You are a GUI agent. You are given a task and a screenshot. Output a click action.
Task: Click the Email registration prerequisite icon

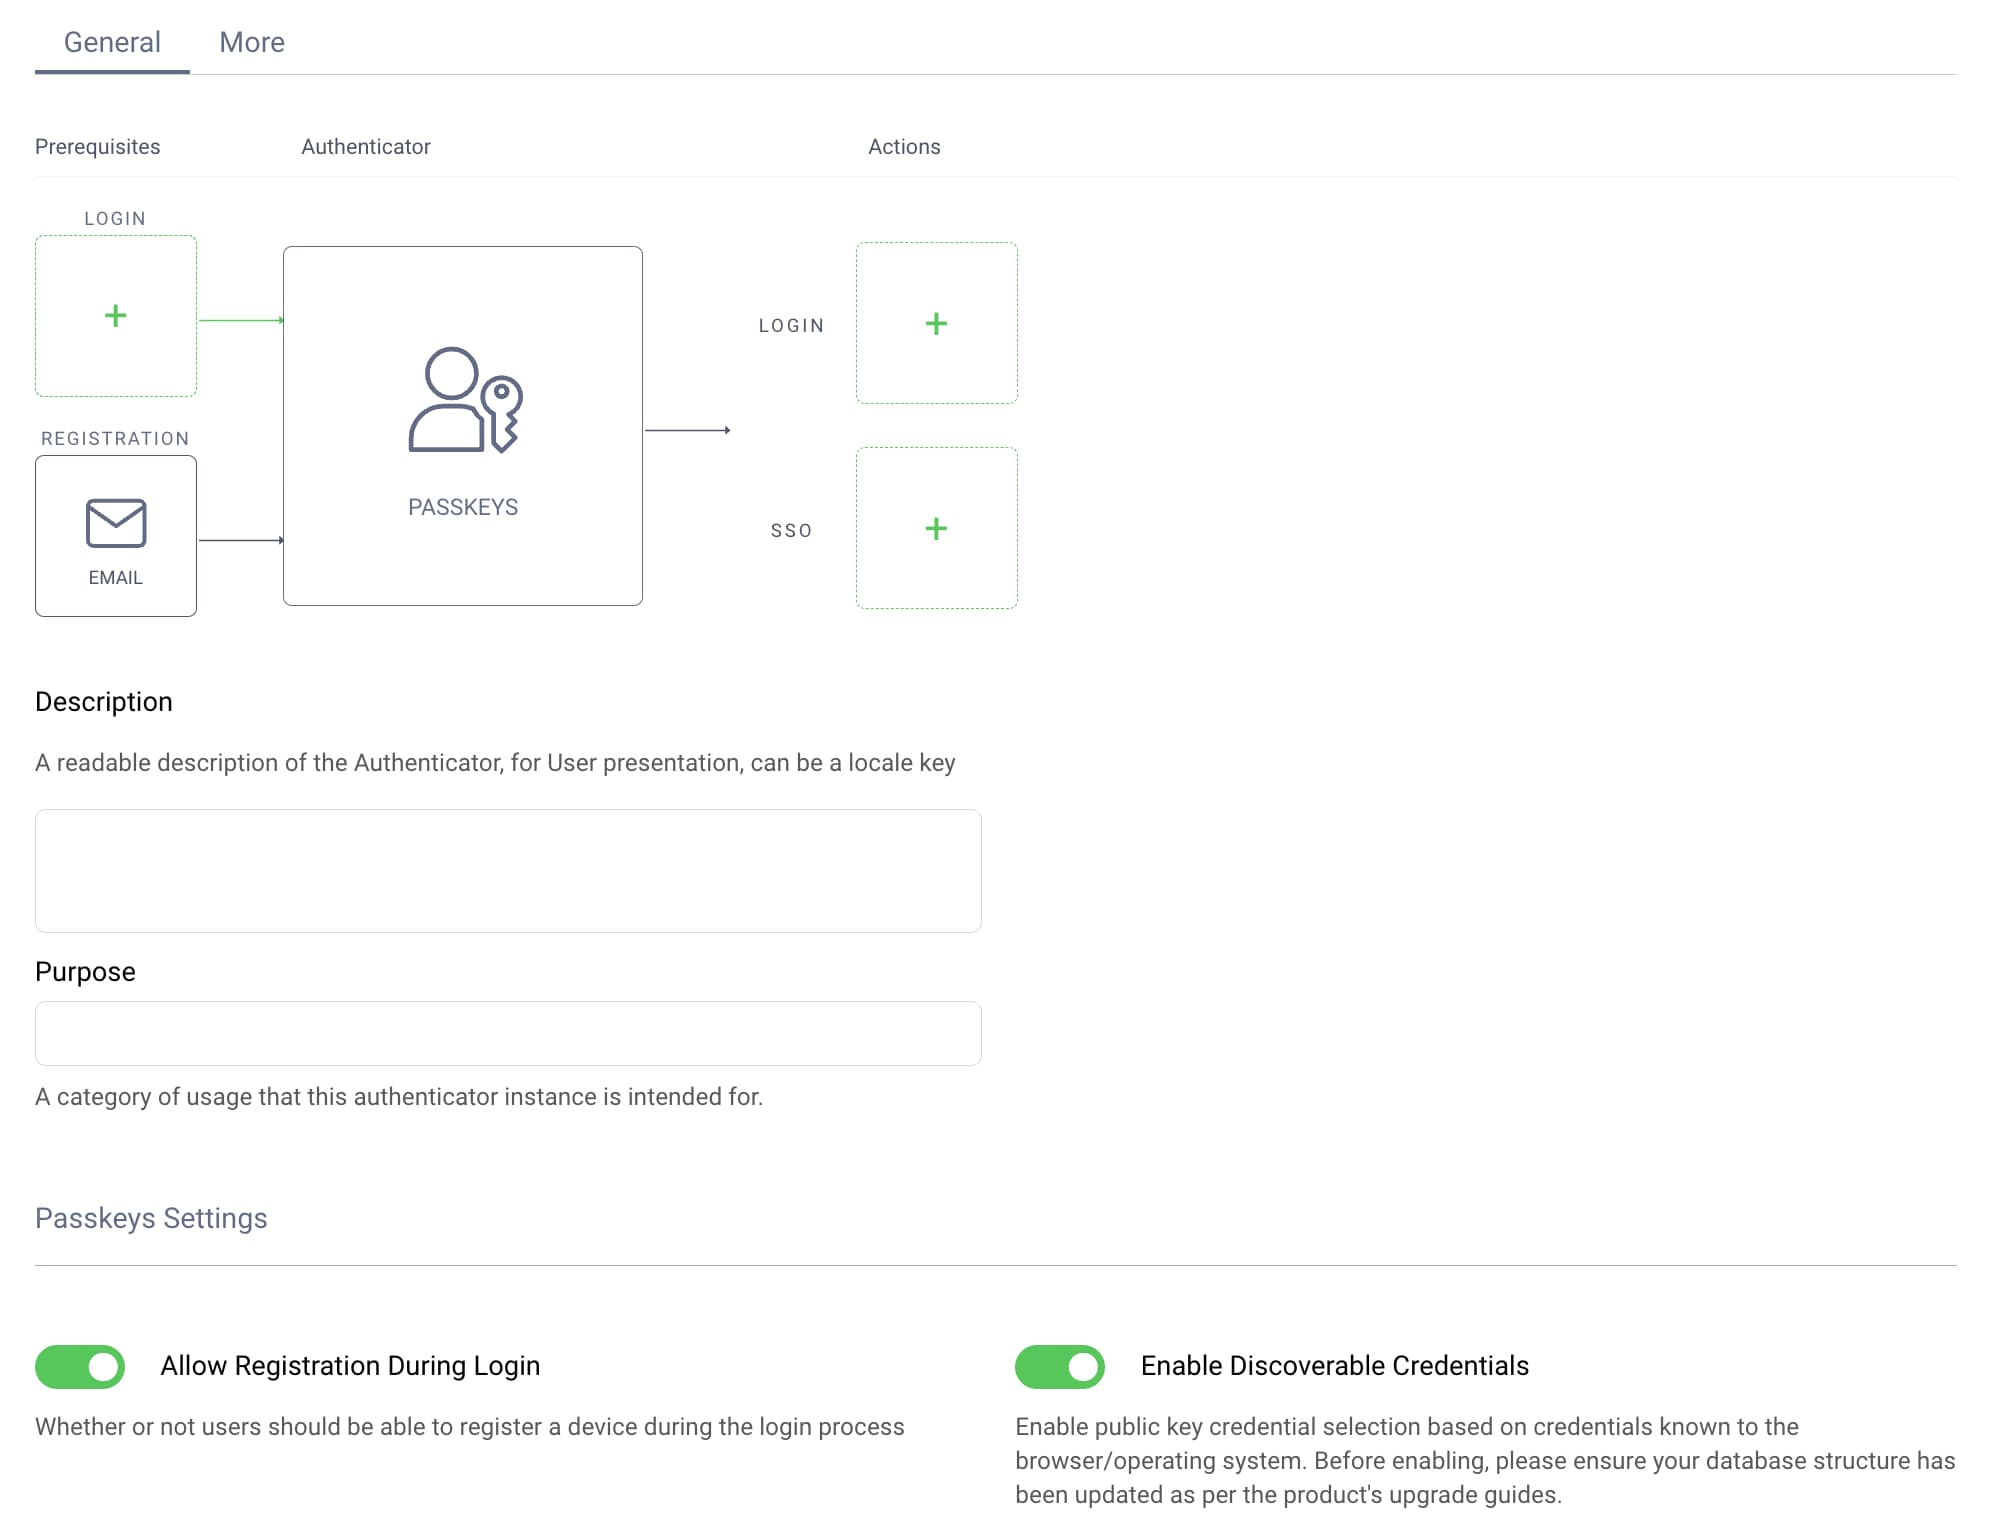pyautogui.click(x=116, y=523)
